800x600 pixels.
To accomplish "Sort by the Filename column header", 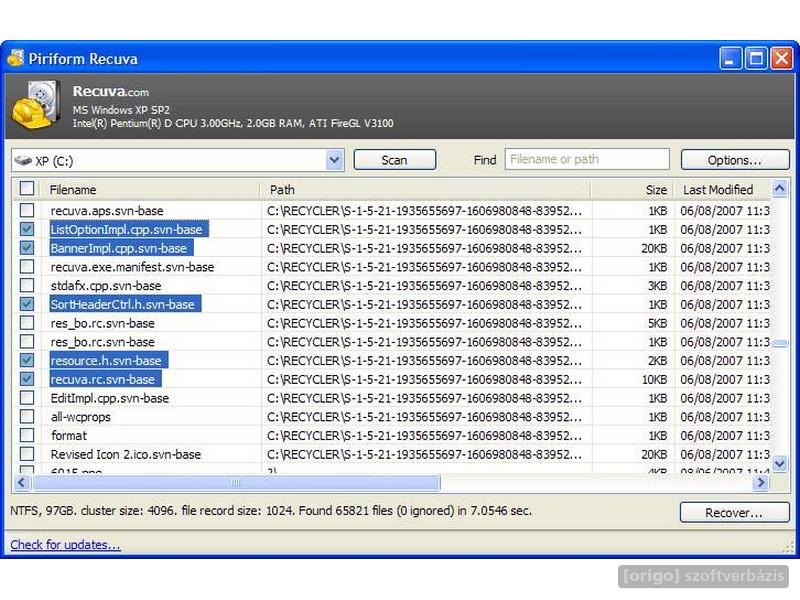I will pyautogui.click(x=151, y=189).
